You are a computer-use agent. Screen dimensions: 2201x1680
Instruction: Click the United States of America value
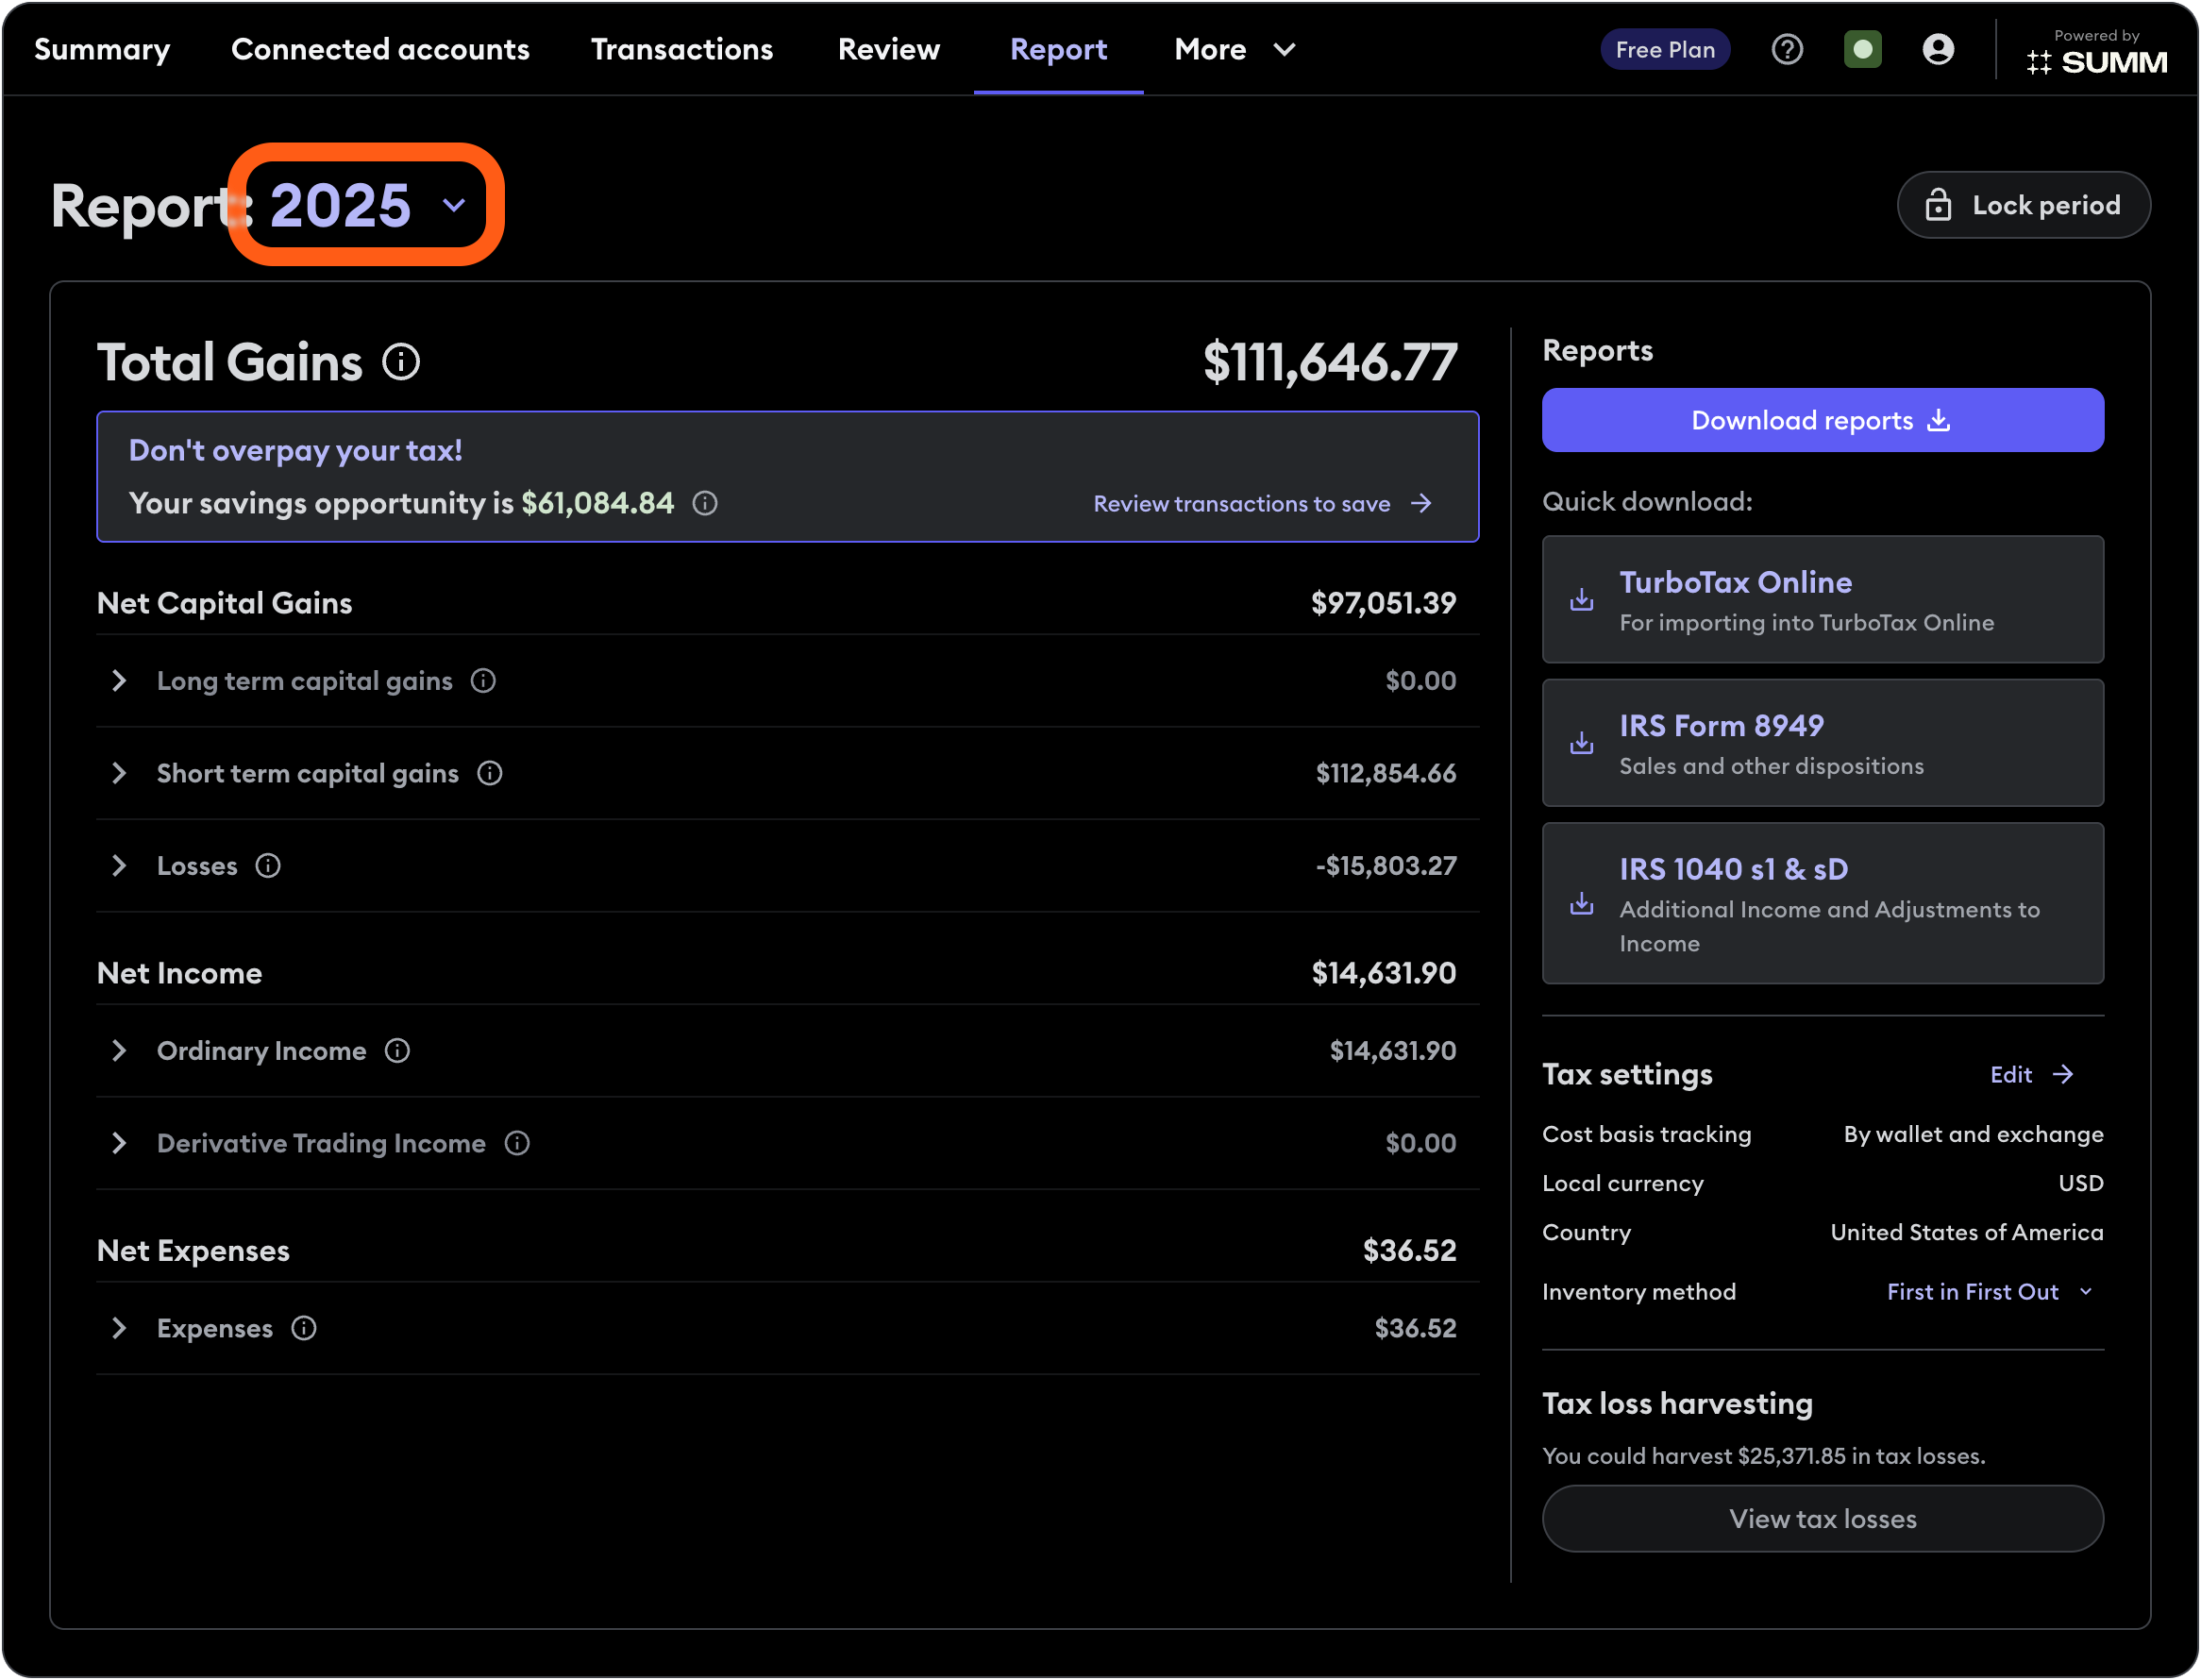click(x=1966, y=1232)
